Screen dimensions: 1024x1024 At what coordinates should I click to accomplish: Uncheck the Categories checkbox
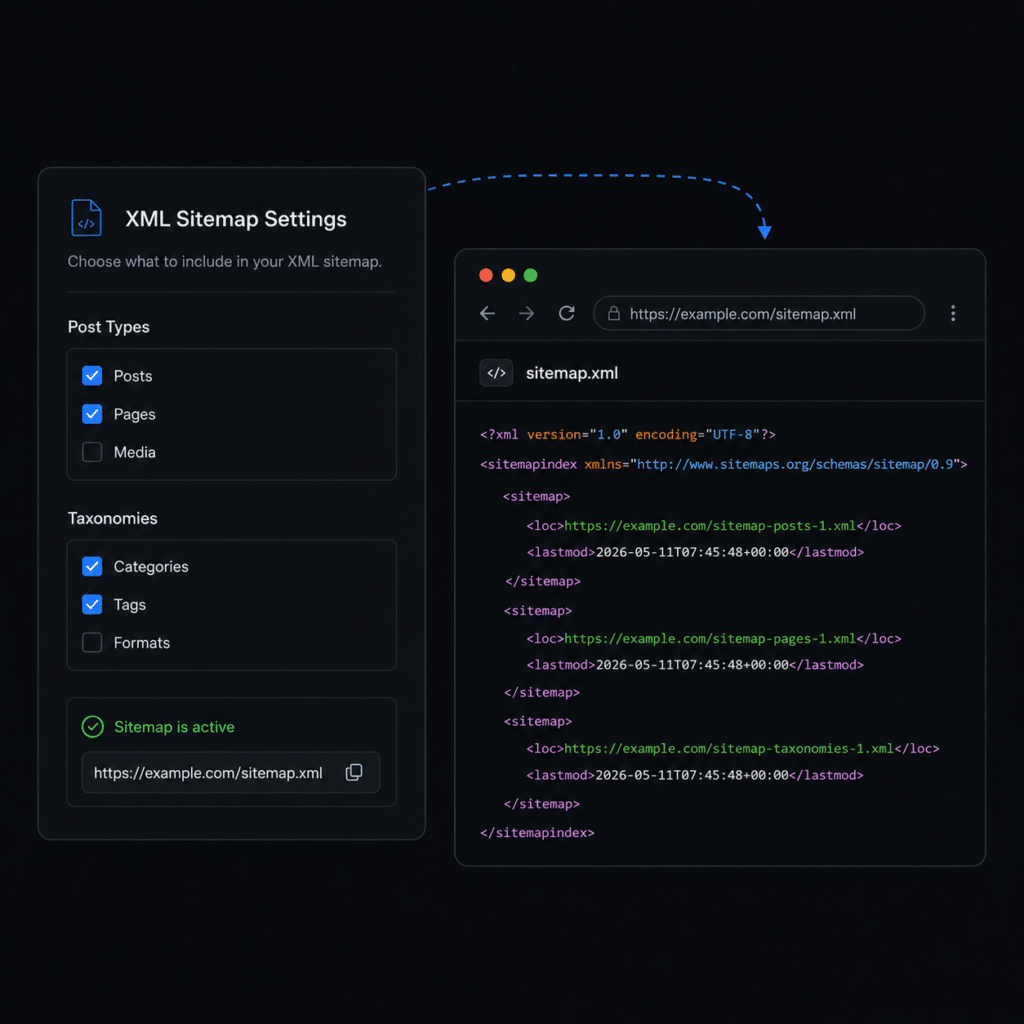point(92,566)
